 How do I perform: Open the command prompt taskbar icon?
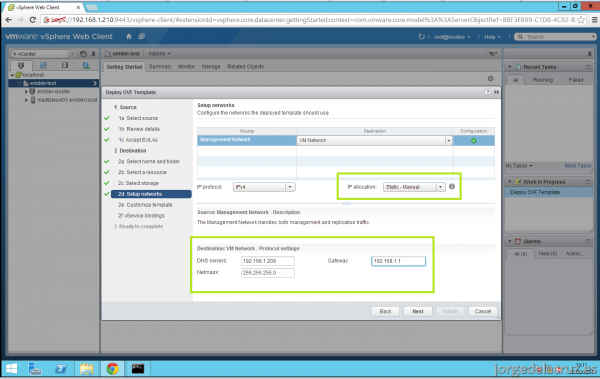click(x=138, y=369)
